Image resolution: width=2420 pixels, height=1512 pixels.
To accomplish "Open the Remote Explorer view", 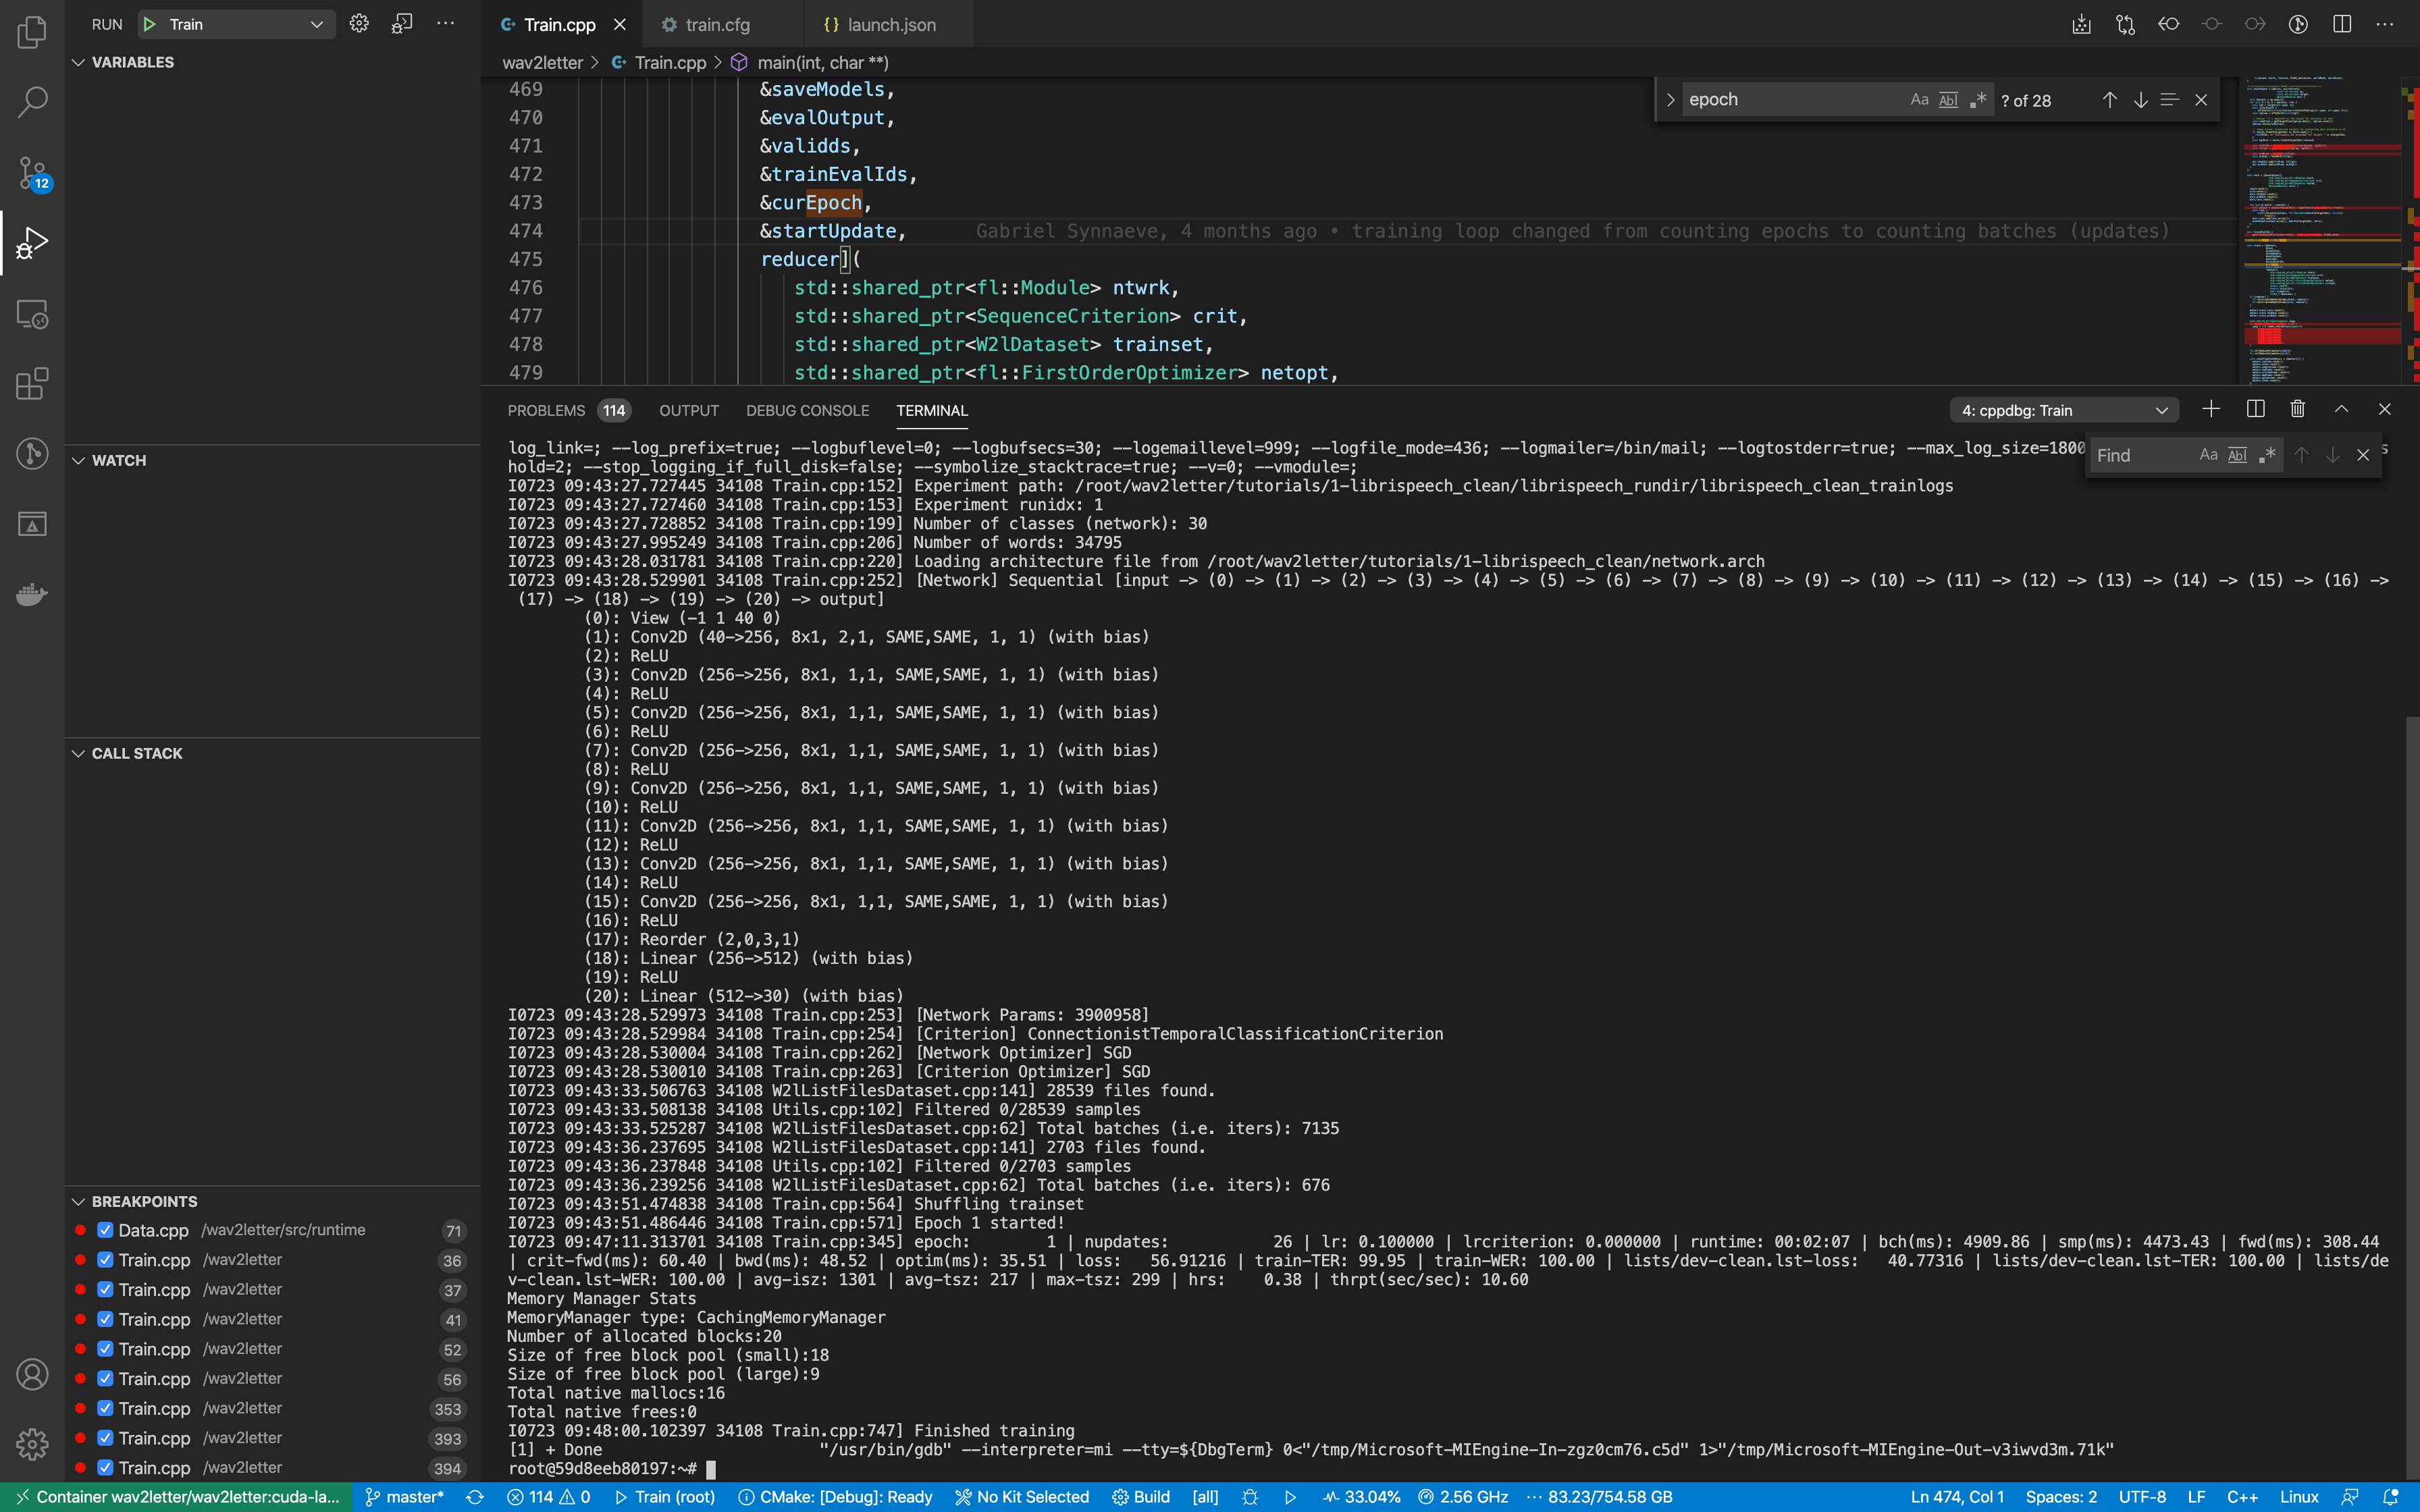I will click(31, 314).
